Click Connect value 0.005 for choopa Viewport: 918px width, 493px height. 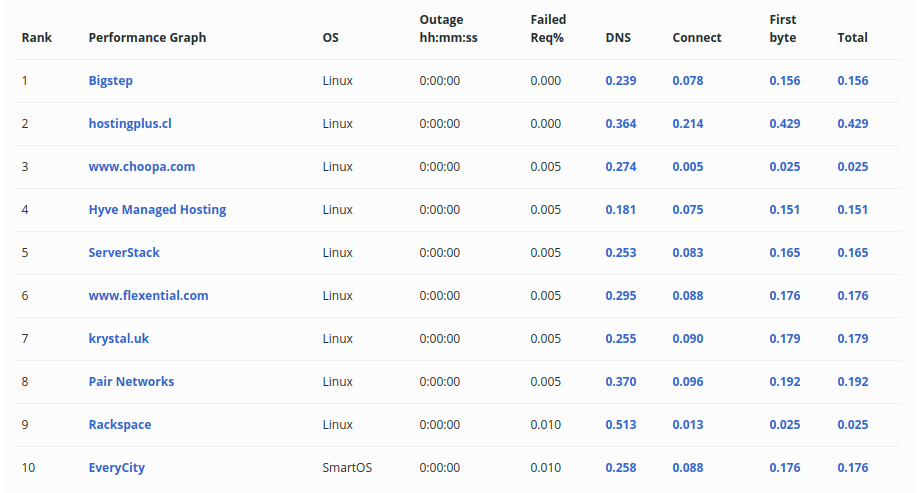688,167
